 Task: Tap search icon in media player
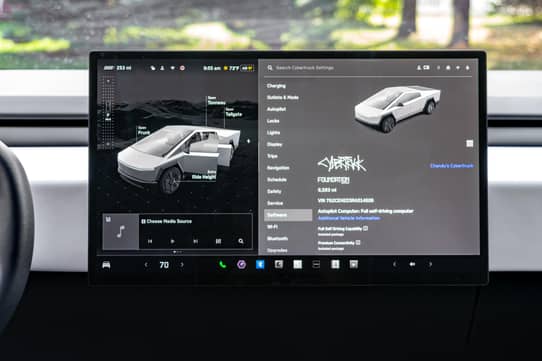point(241,241)
